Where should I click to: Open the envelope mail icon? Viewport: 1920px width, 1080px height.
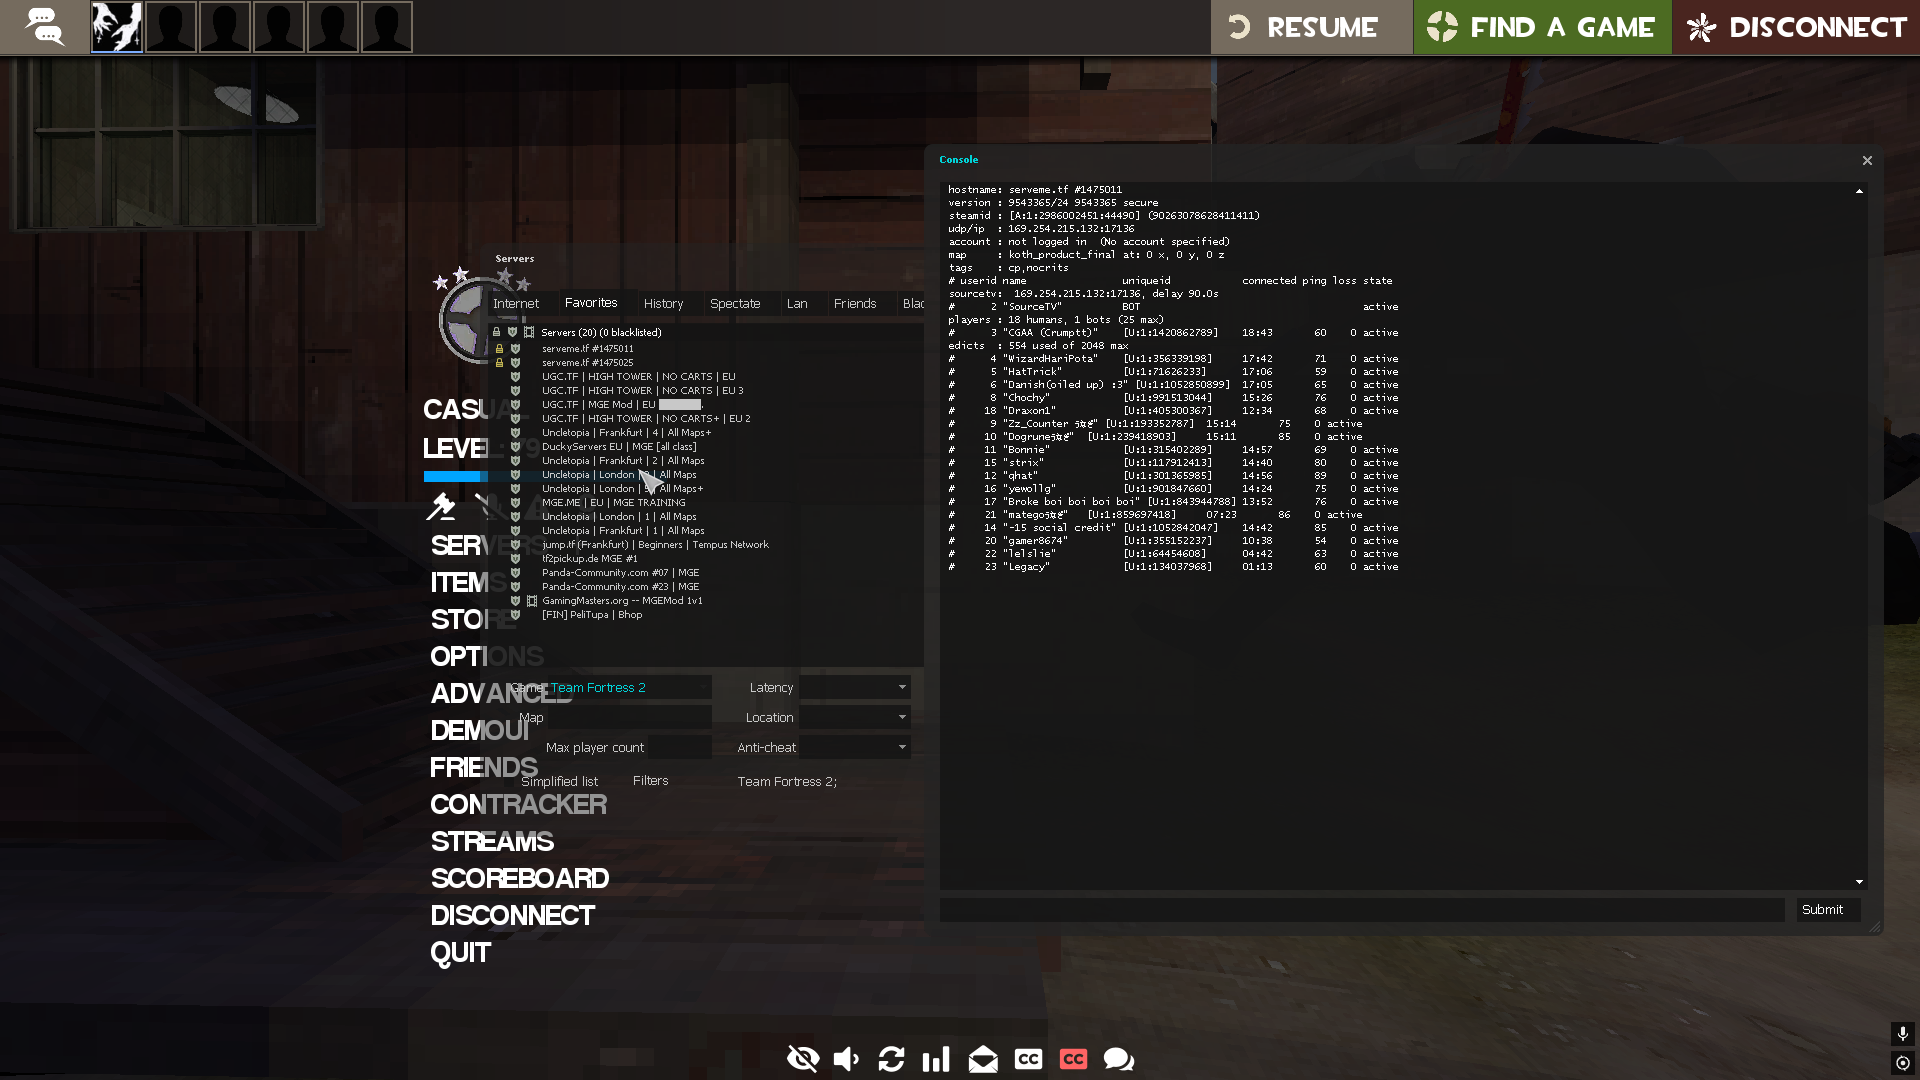983,1059
